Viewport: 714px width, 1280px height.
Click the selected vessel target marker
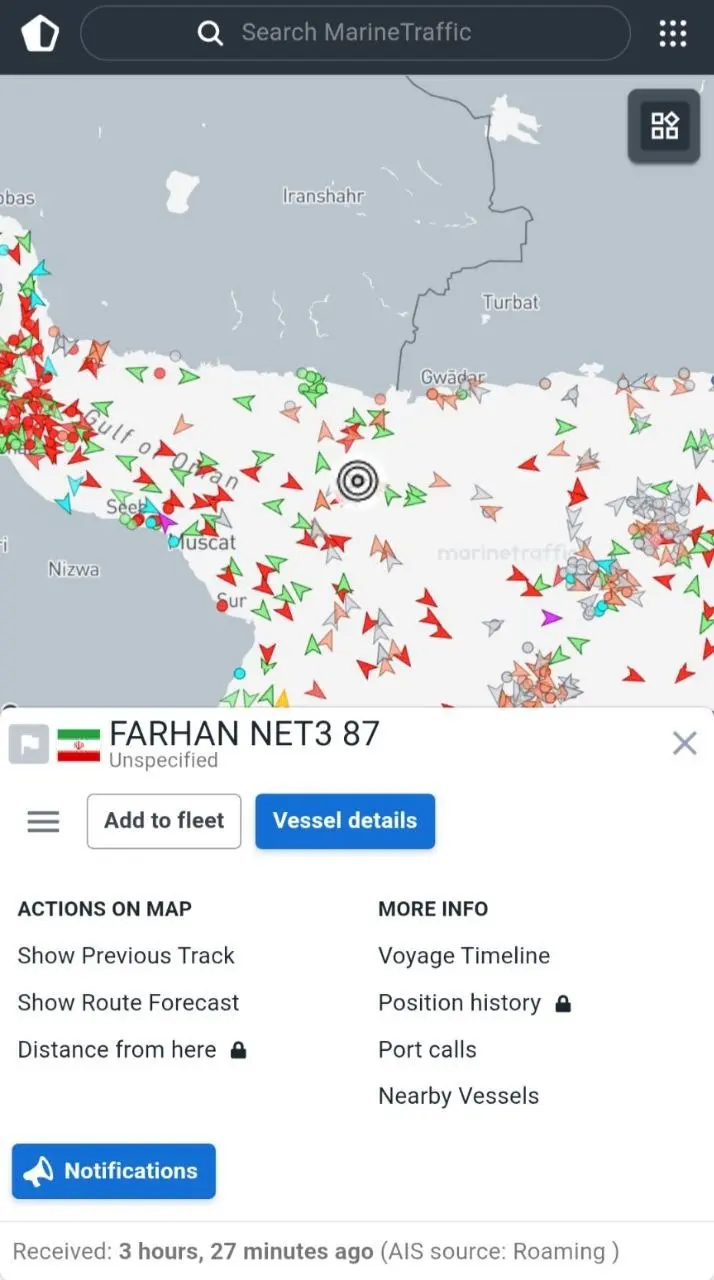point(357,481)
